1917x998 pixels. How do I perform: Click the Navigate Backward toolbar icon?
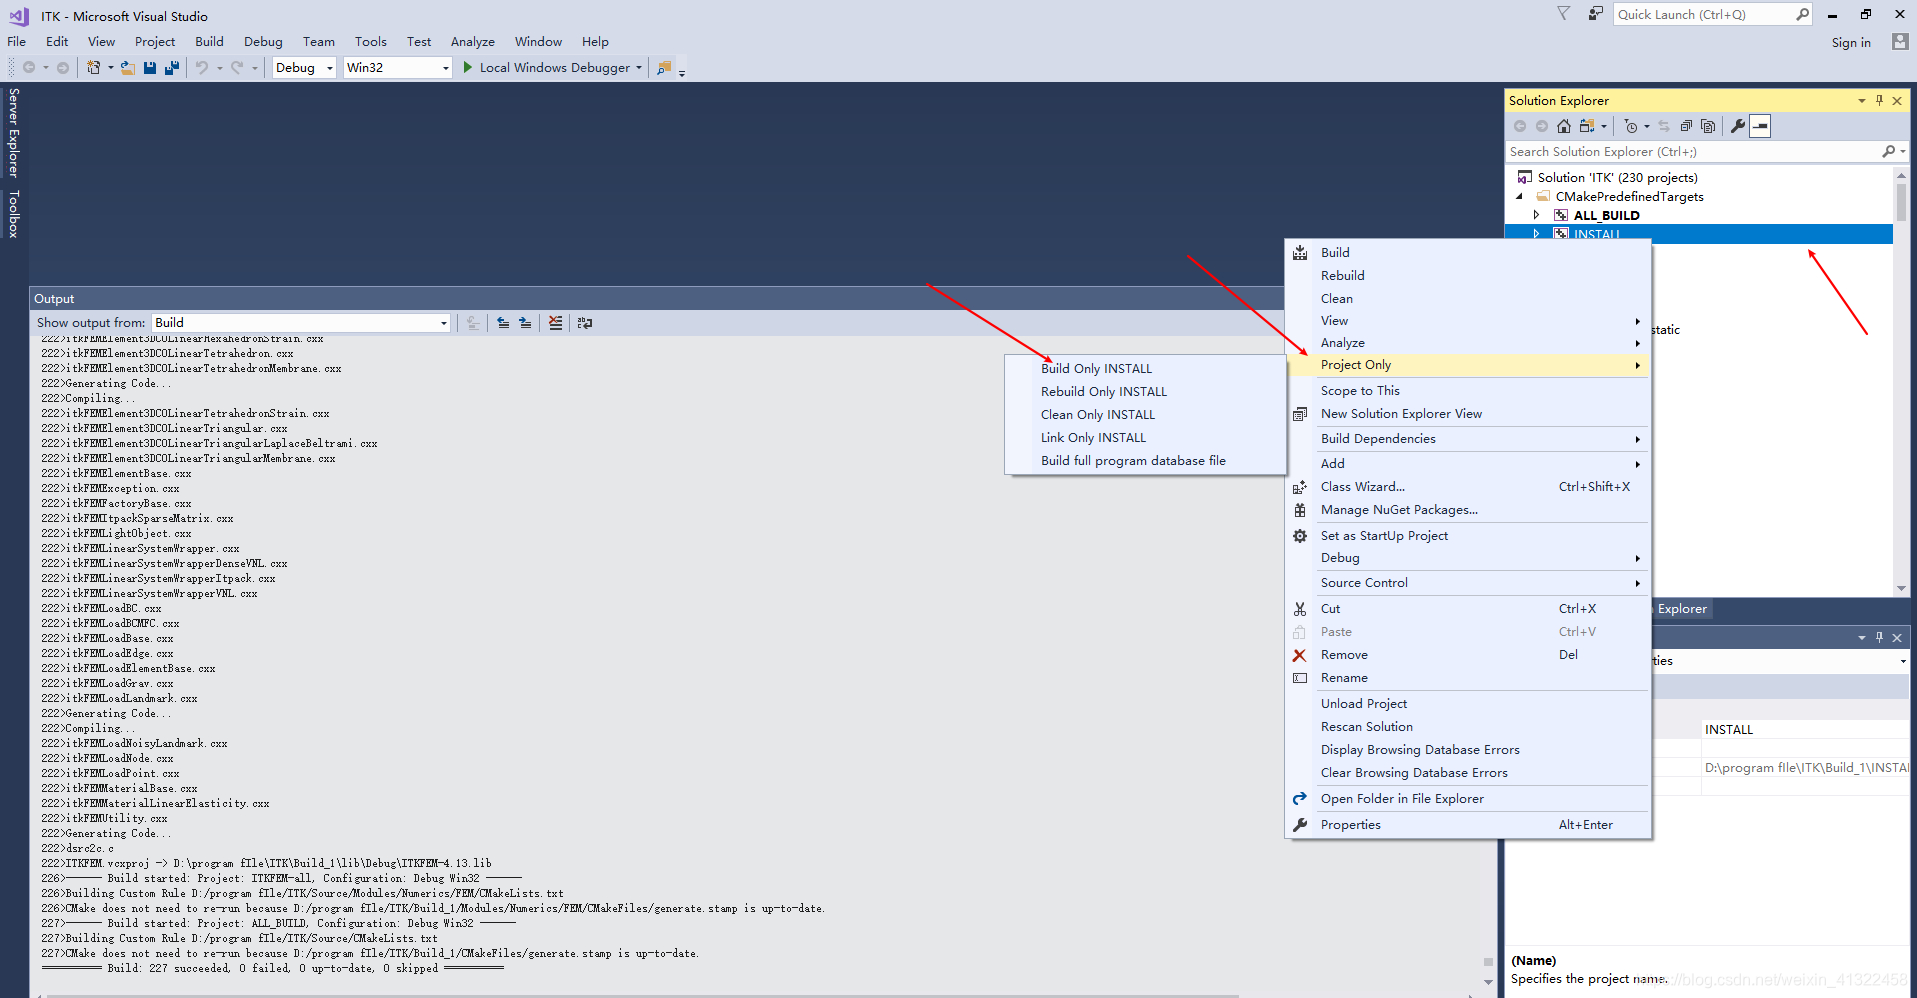click(x=29, y=68)
